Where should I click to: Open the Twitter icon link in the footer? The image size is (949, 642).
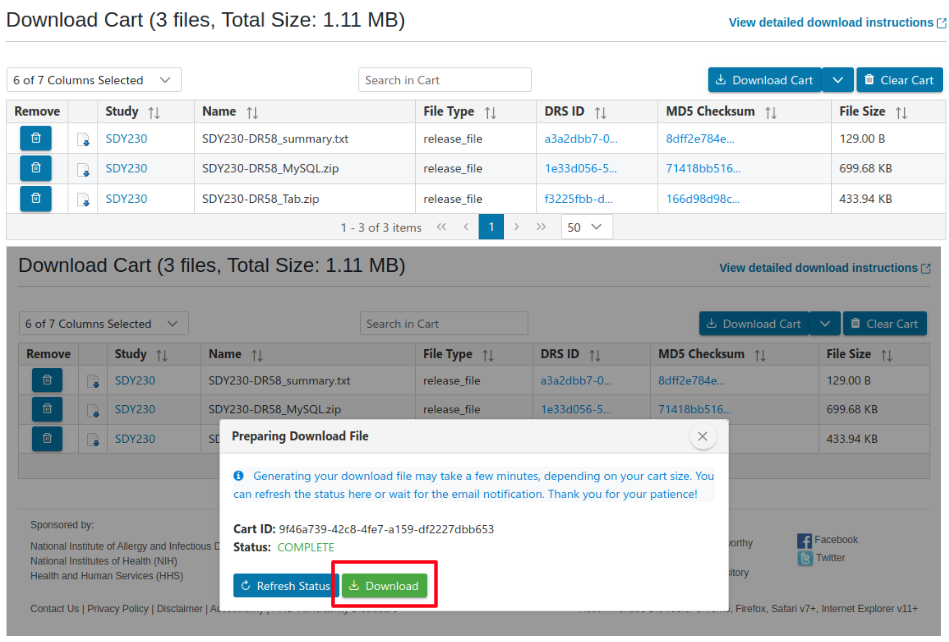(x=804, y=559)
